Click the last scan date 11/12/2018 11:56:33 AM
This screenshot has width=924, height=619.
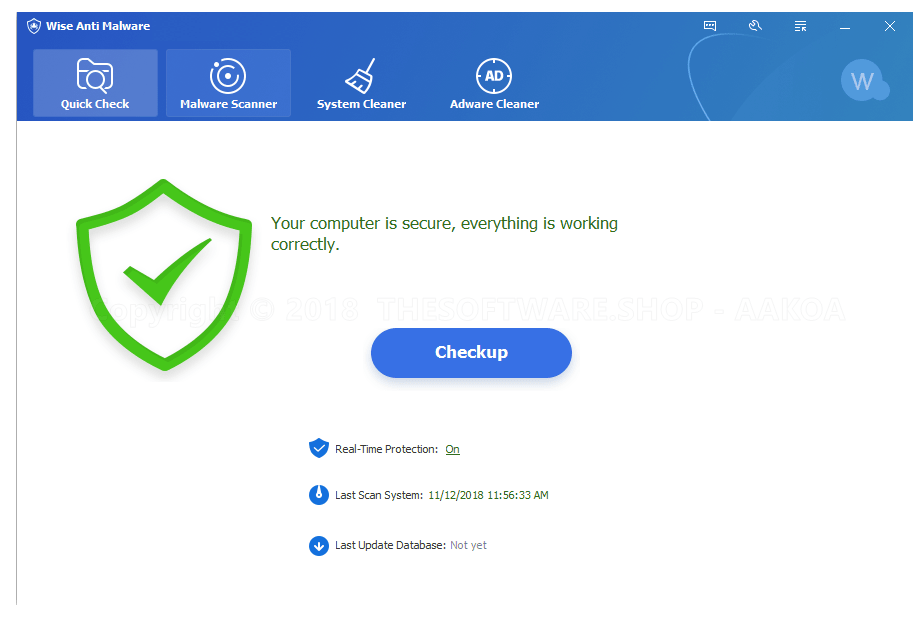click(488, 495)
